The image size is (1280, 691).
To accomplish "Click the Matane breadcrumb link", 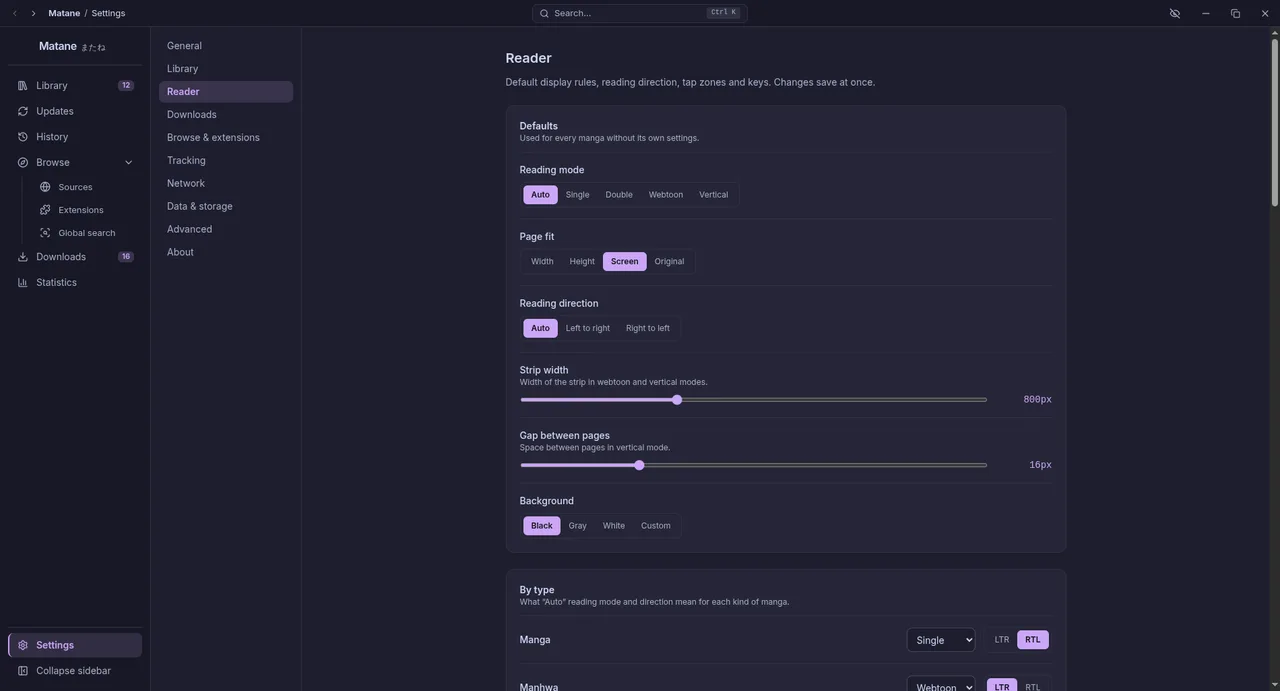I will (x=64, y=13).
